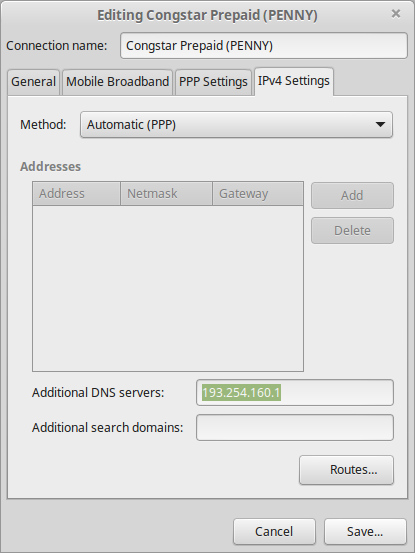
Task: Click the Add address button
Action: [352, 195]
